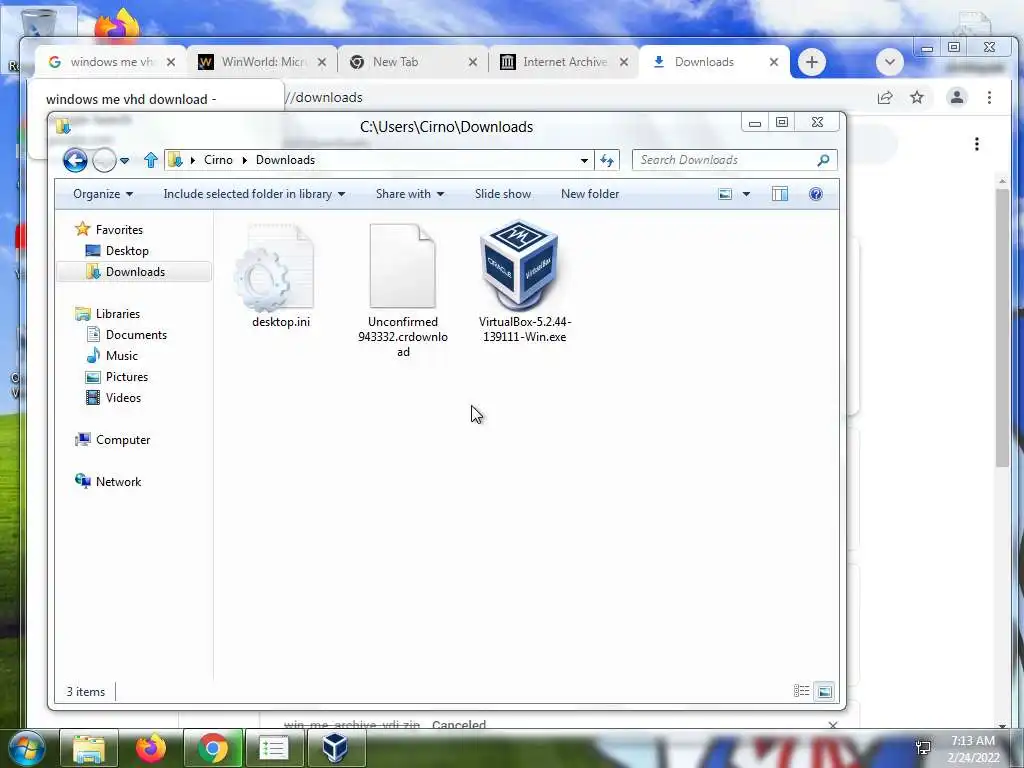Switch to the New Tab Chrome tab

412,62
